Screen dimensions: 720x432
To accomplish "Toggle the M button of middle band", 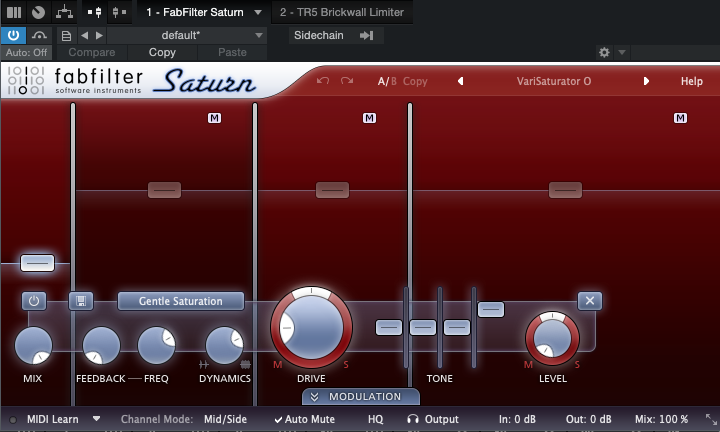I will (x=369, y=118).
